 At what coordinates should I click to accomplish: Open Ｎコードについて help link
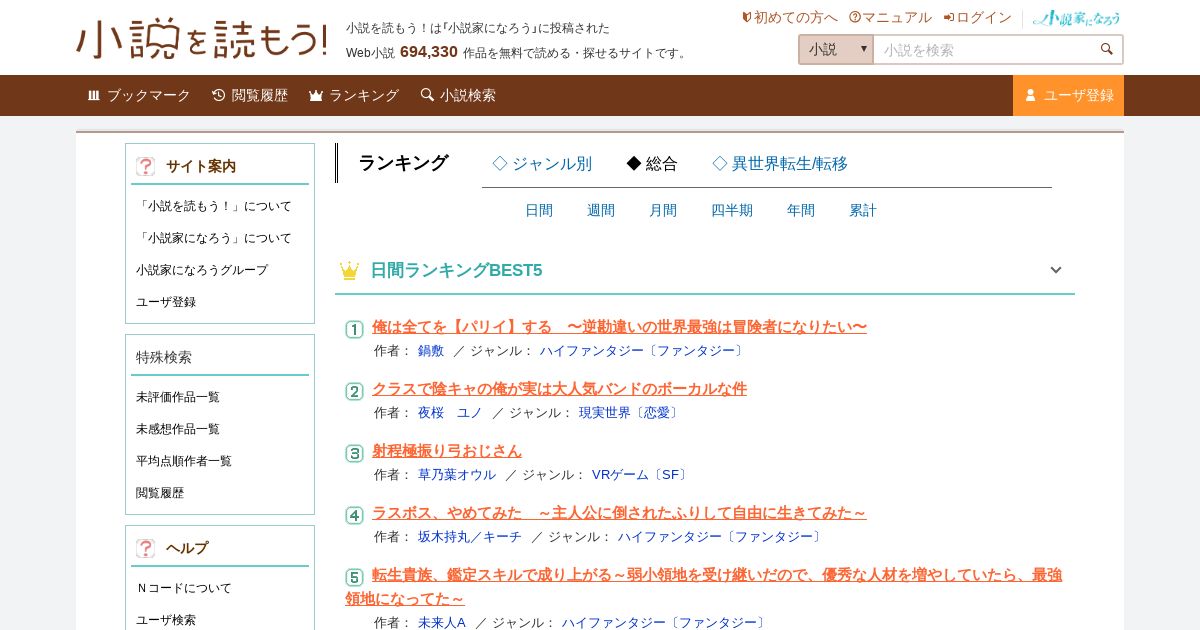point(184,588)
